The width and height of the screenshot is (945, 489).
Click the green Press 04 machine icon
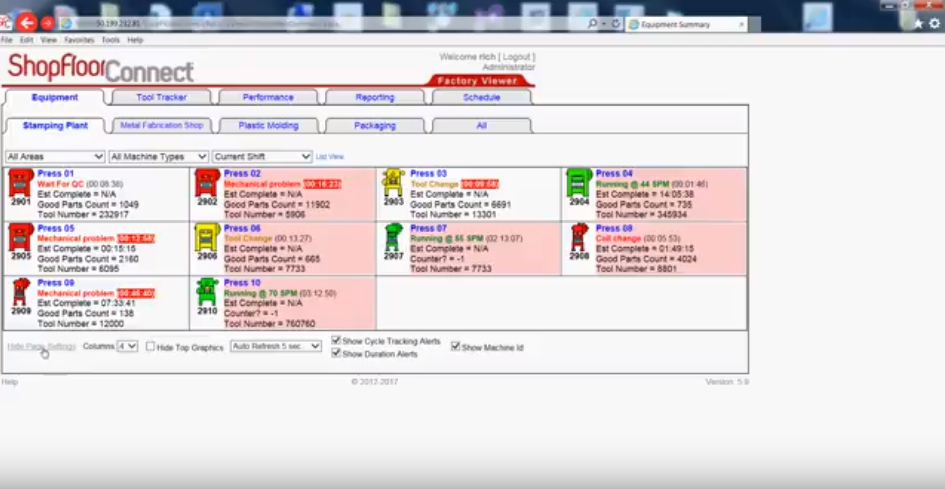pyautogui.click(x=579, y=183)
